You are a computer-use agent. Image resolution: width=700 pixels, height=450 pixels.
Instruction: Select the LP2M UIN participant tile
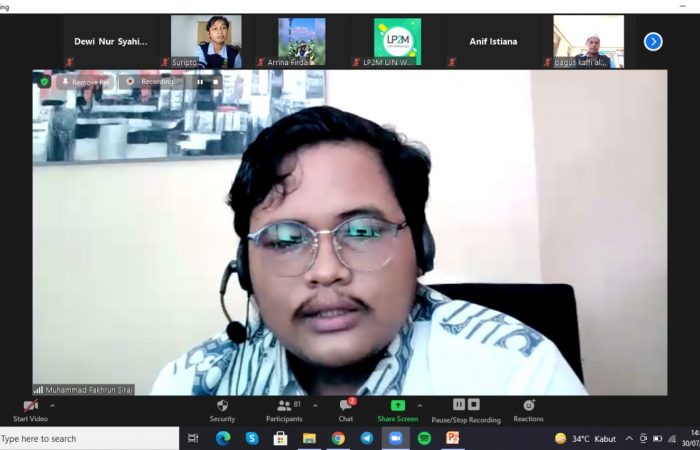tap(397, 41)
